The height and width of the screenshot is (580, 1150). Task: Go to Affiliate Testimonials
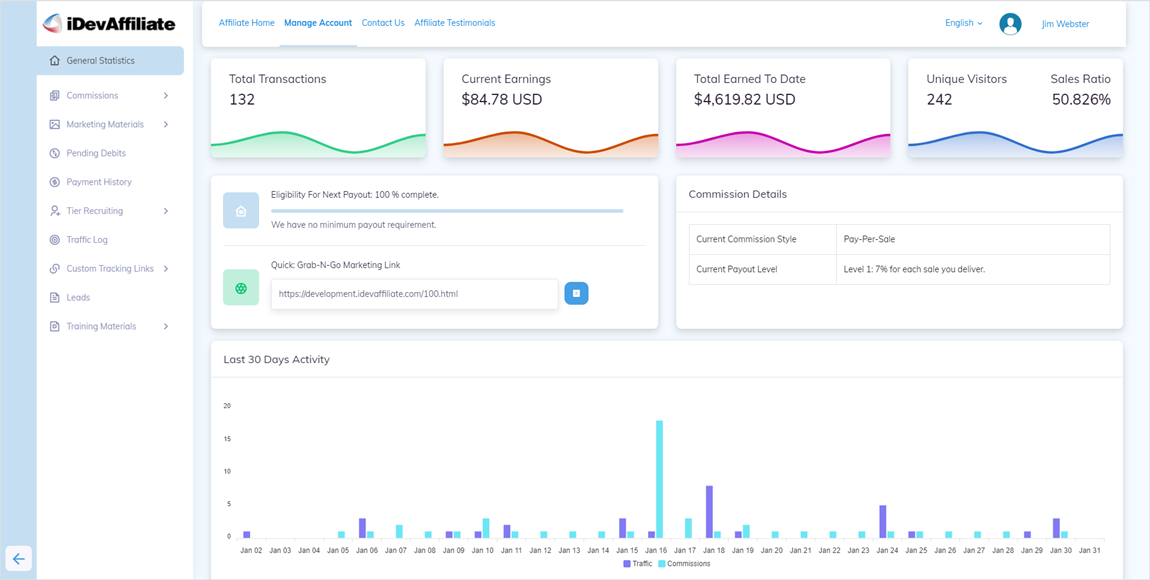tap(455, 23)
